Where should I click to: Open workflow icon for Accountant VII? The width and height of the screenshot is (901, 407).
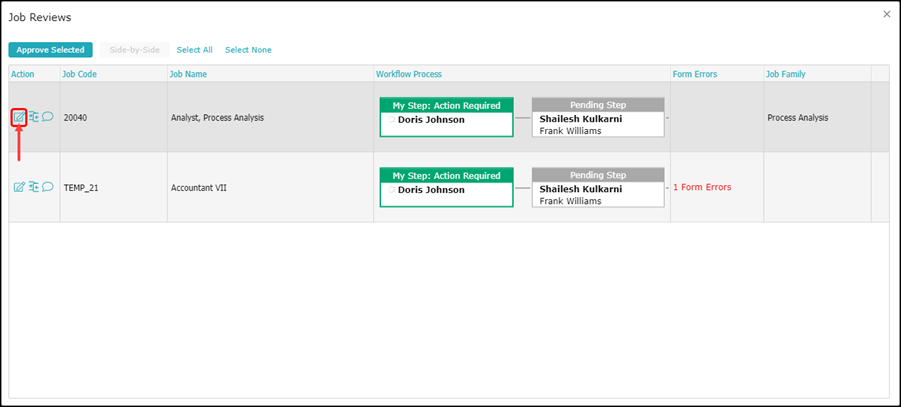pyautogui.click(x=33, y=187)
